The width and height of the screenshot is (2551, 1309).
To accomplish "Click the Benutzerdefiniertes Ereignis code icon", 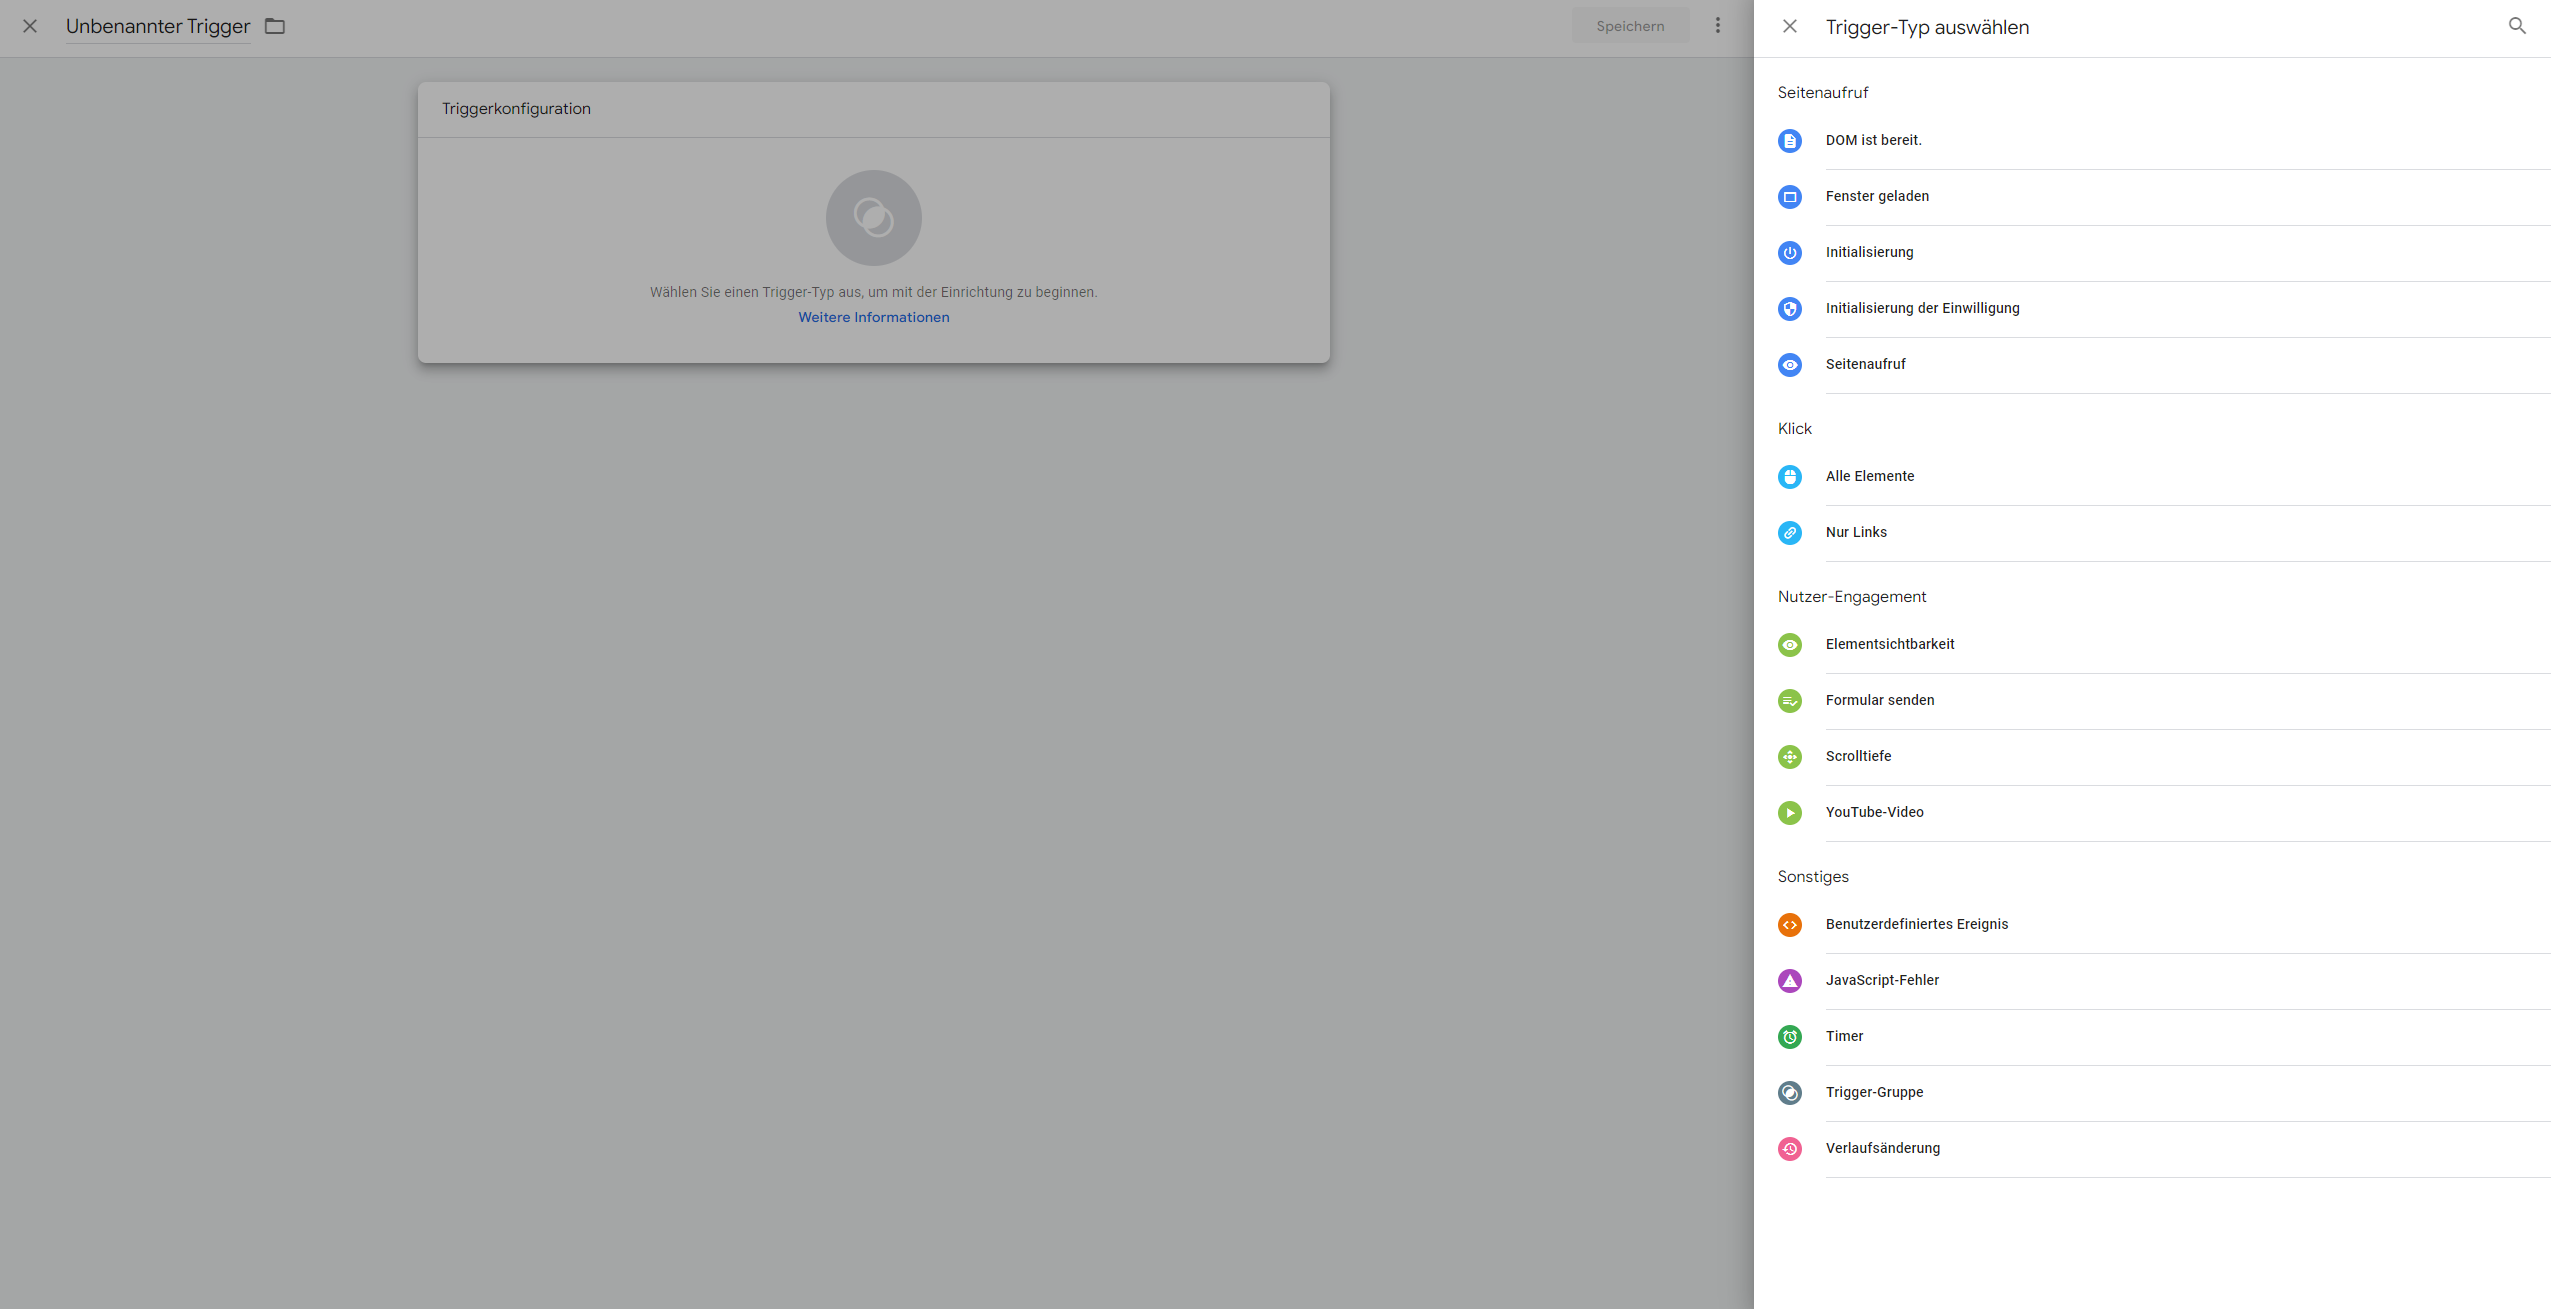I will click(1790, 925).
